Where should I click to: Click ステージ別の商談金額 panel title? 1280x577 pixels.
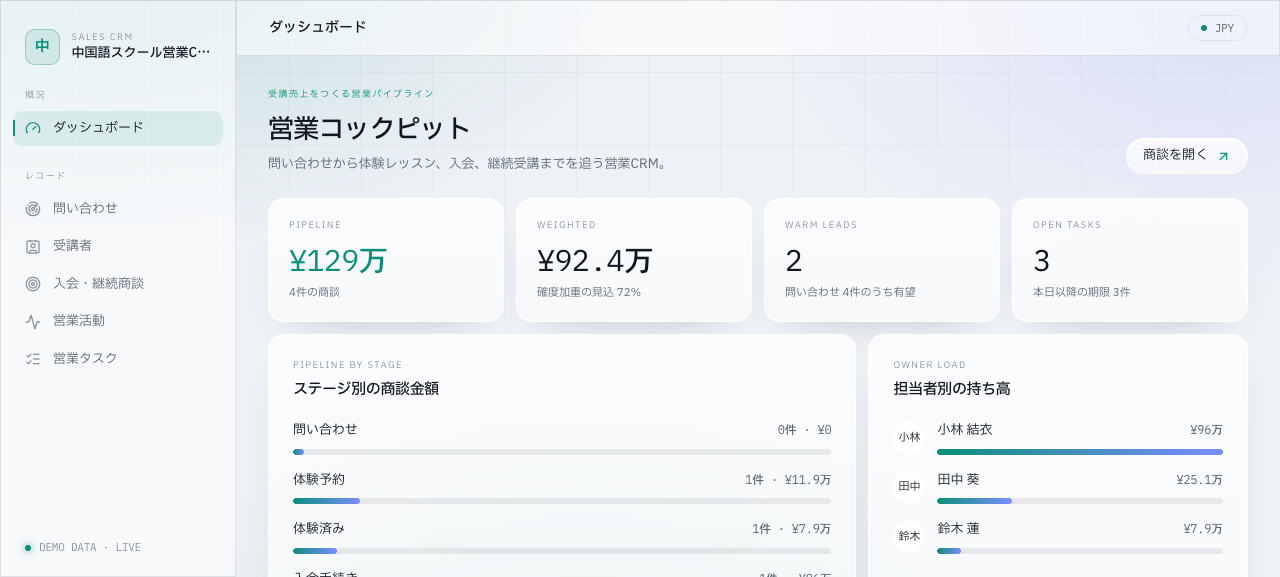tap(366, 388)
